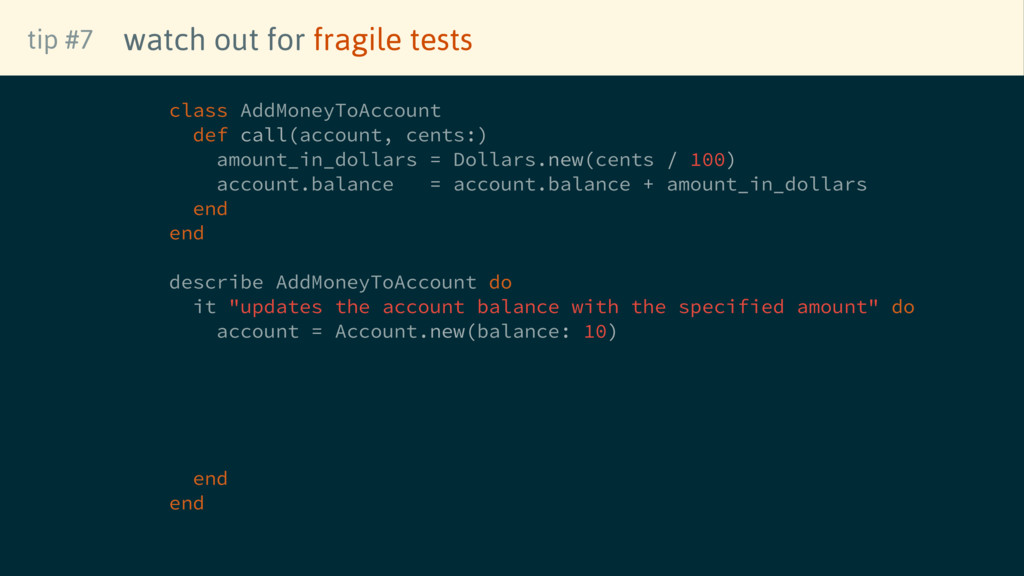This screenshot has height=576, width=1024.
Task: Click the "def" keyword
Action: [210, 135]
